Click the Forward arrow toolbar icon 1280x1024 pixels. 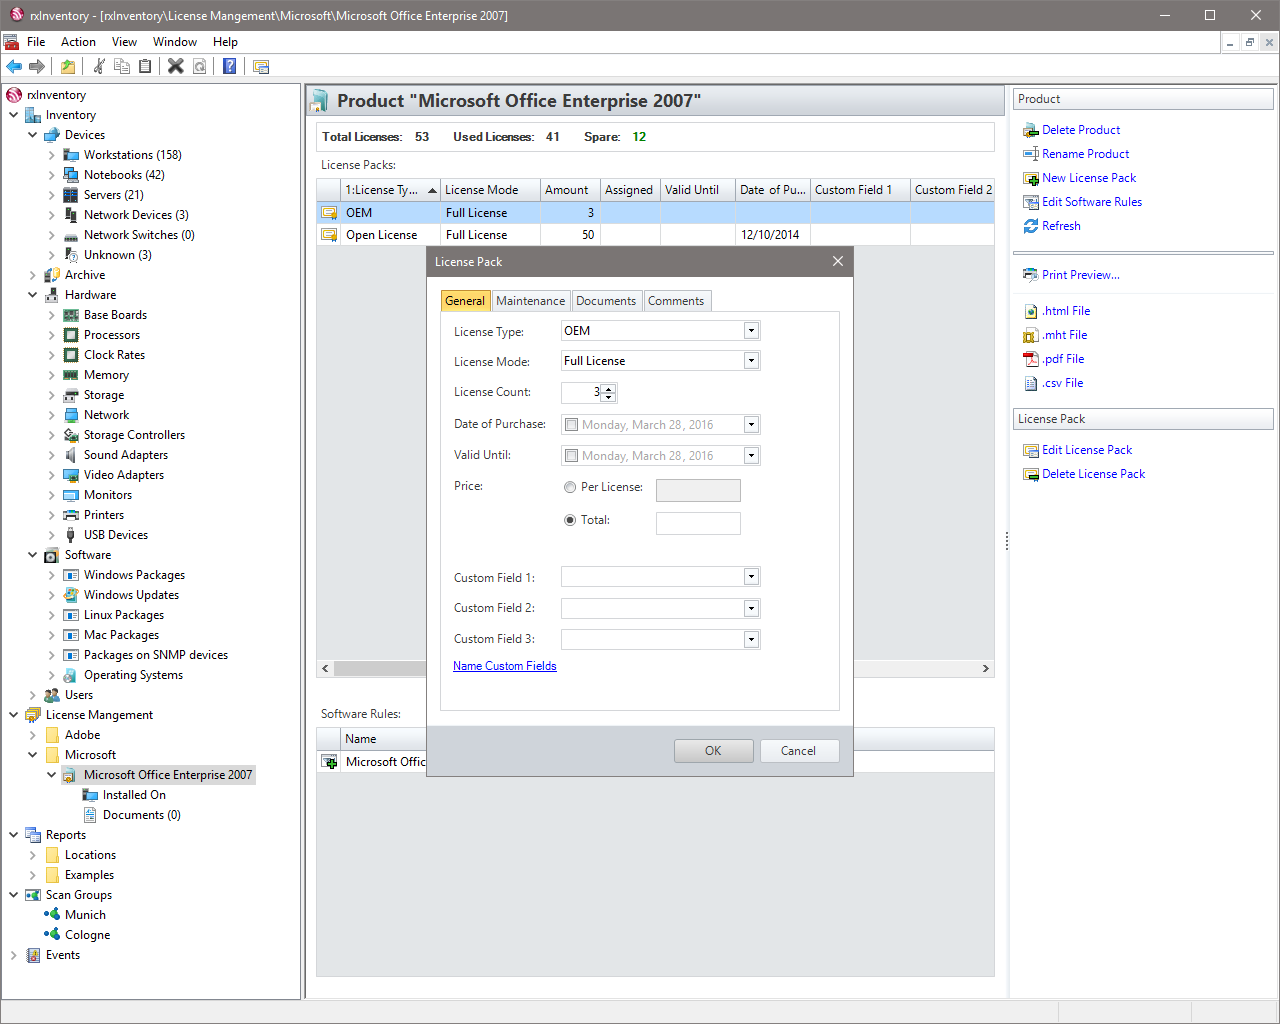[x=37, y=66]
